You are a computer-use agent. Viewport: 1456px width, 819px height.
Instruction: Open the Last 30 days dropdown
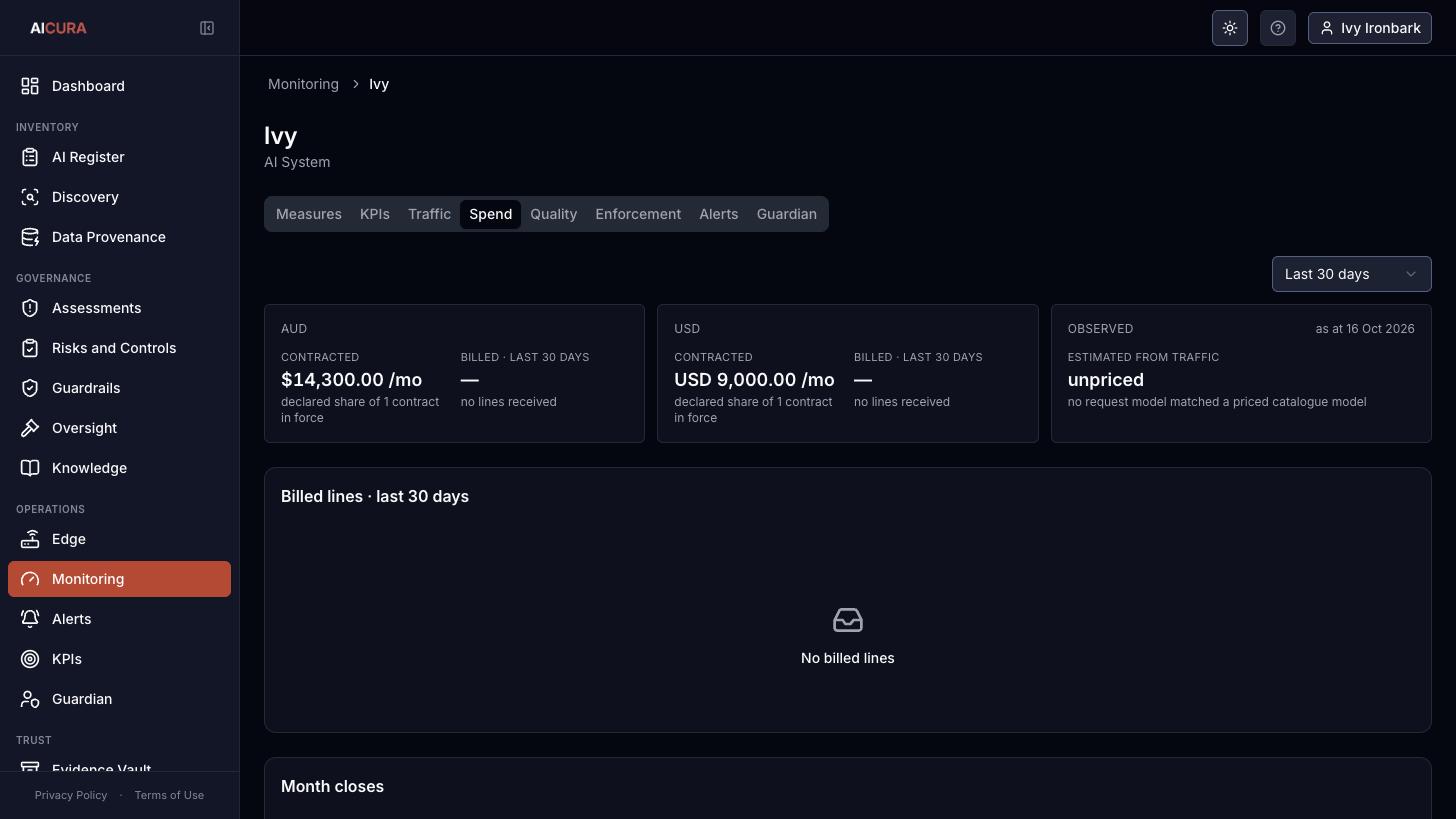pos(1351,274)
